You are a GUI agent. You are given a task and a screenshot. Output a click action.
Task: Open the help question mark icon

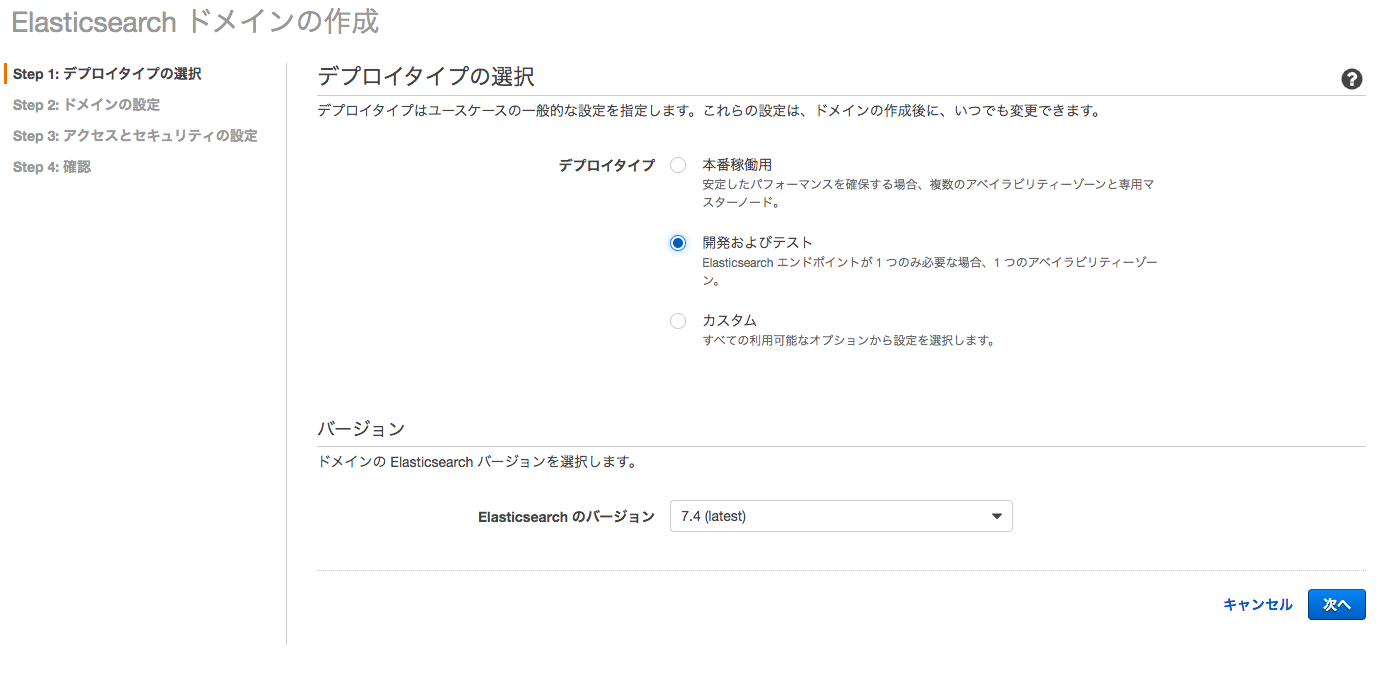(1352, 80)
